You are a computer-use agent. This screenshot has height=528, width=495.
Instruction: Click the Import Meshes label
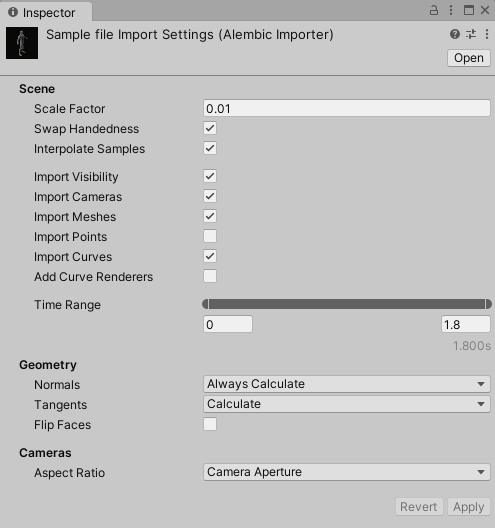point(75,217)
